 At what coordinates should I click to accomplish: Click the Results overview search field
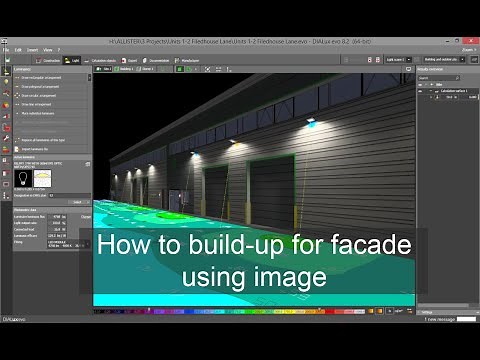click(x=439, y=78)
